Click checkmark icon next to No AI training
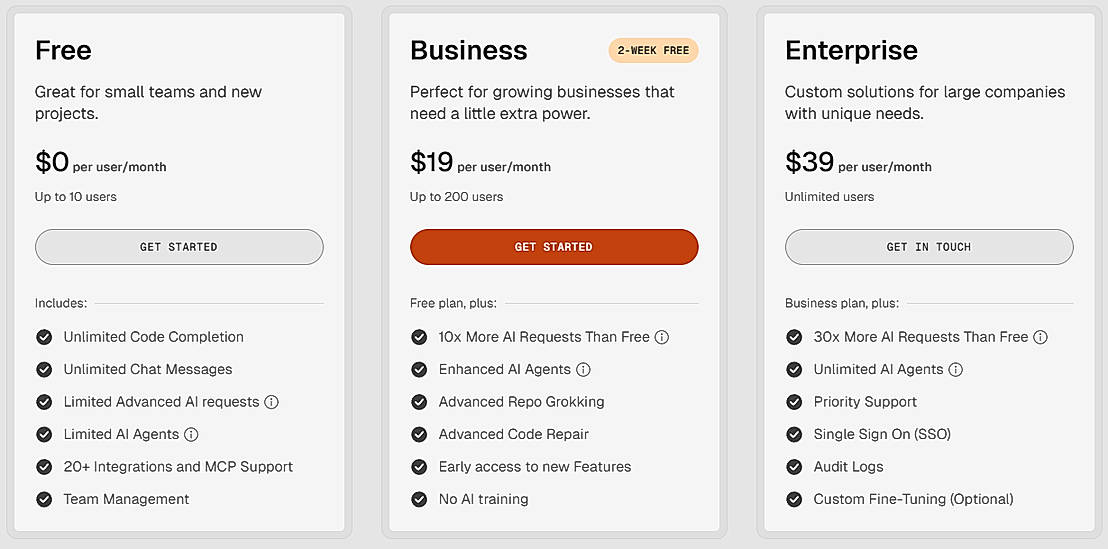Screen dimensions: 1108x549 [x=419, y=499]
